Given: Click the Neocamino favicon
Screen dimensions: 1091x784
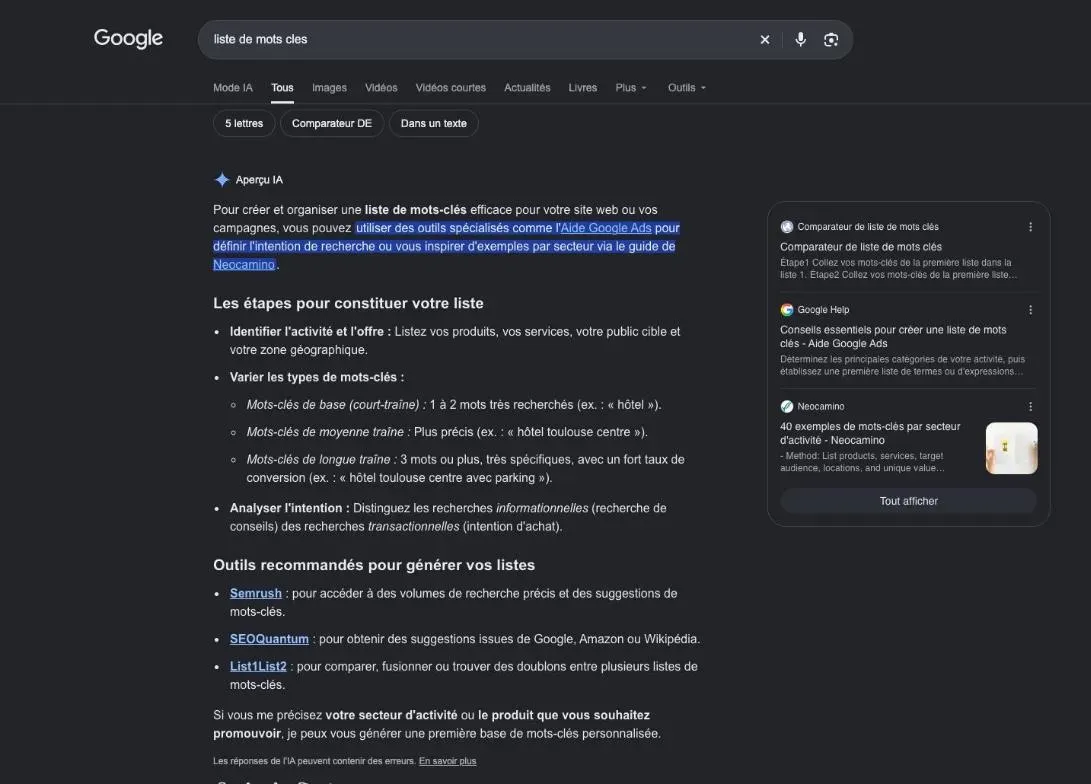Looking at the screenshot, I should coord(787,406).
